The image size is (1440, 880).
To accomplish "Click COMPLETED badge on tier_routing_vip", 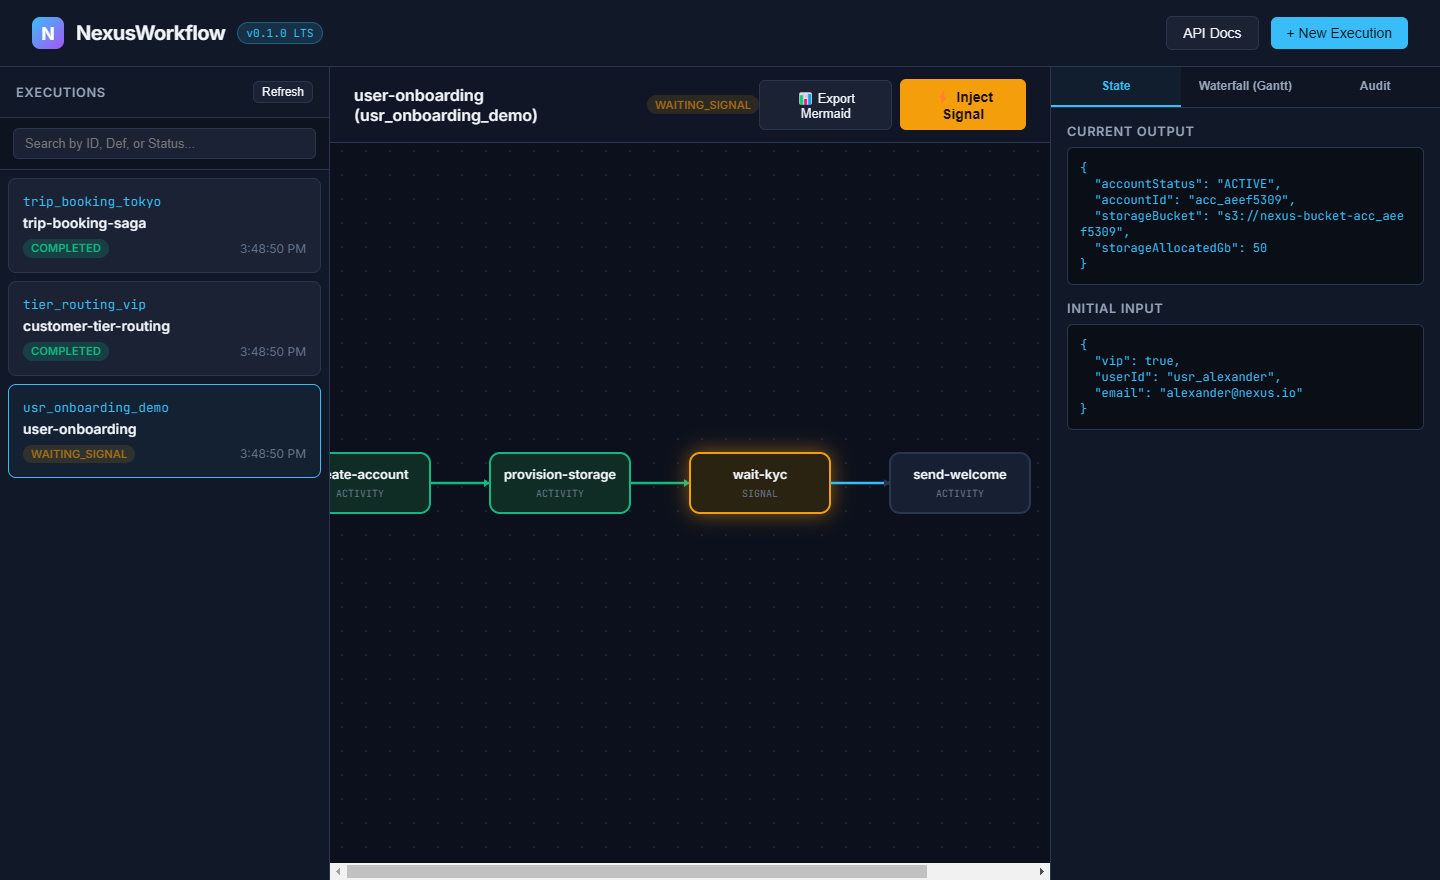I will 66,351.
